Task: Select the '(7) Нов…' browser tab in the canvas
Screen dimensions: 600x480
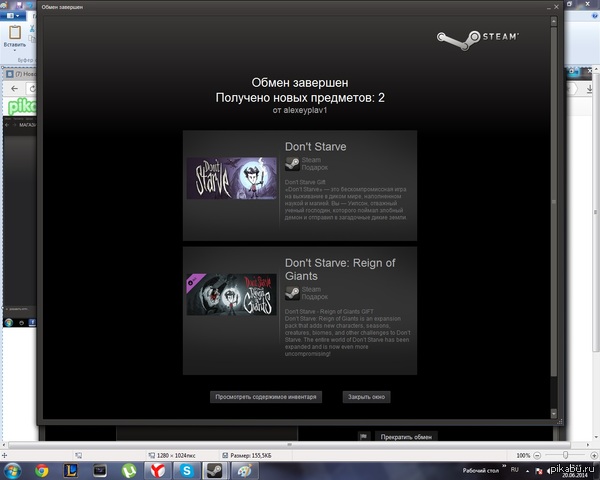Action: (x=21, y=74)
